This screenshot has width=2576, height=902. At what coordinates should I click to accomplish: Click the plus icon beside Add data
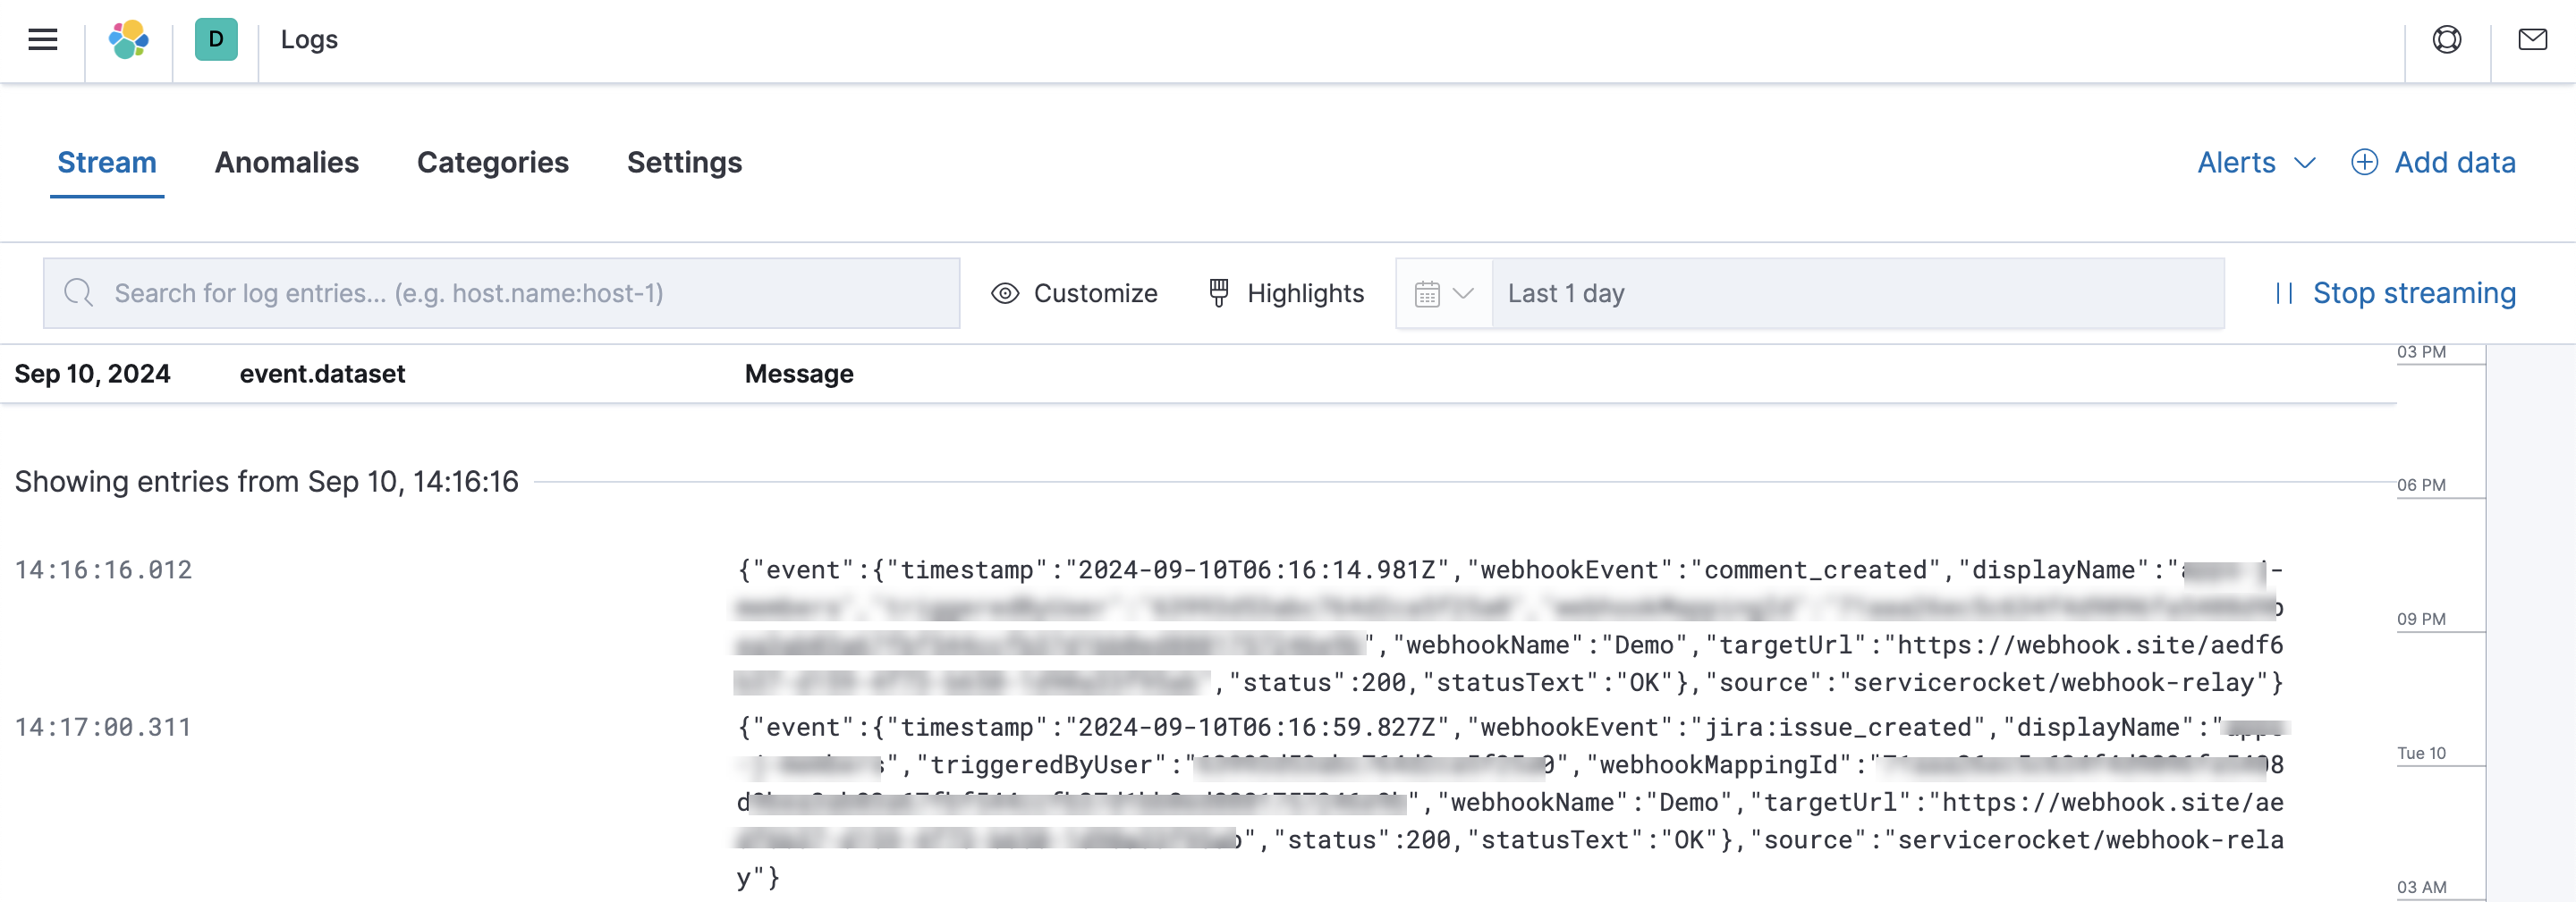tap(2364, 162)
